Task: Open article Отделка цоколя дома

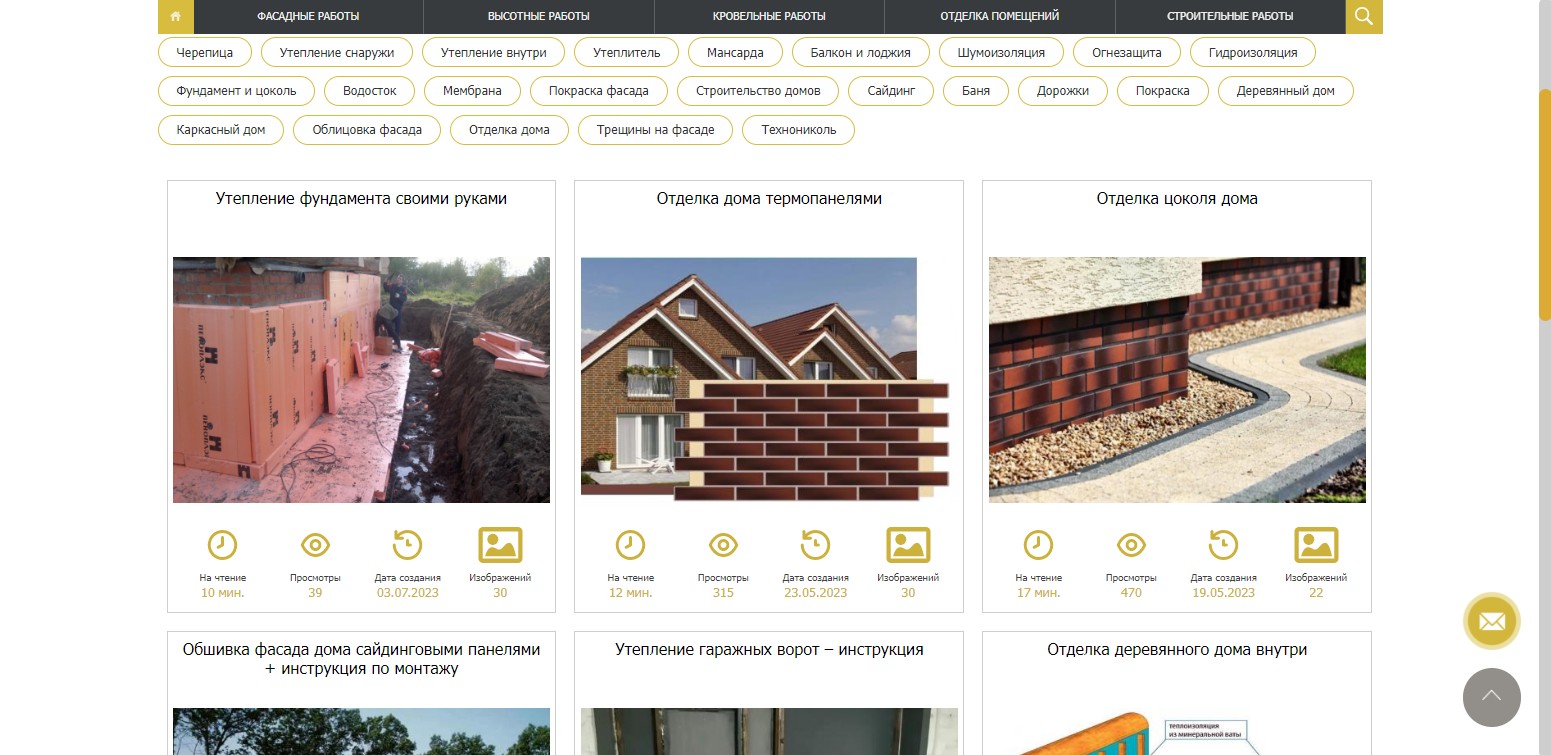Action: (x=1177, y=199)
